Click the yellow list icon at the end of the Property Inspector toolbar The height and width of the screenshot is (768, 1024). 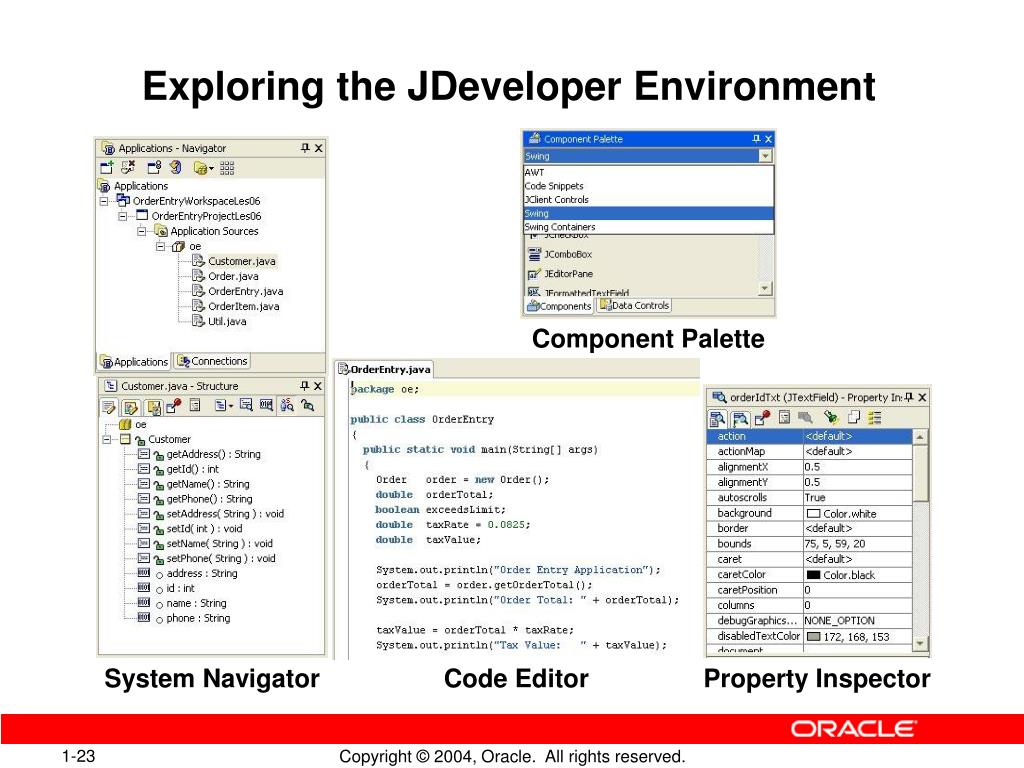[x=875, y=417]
